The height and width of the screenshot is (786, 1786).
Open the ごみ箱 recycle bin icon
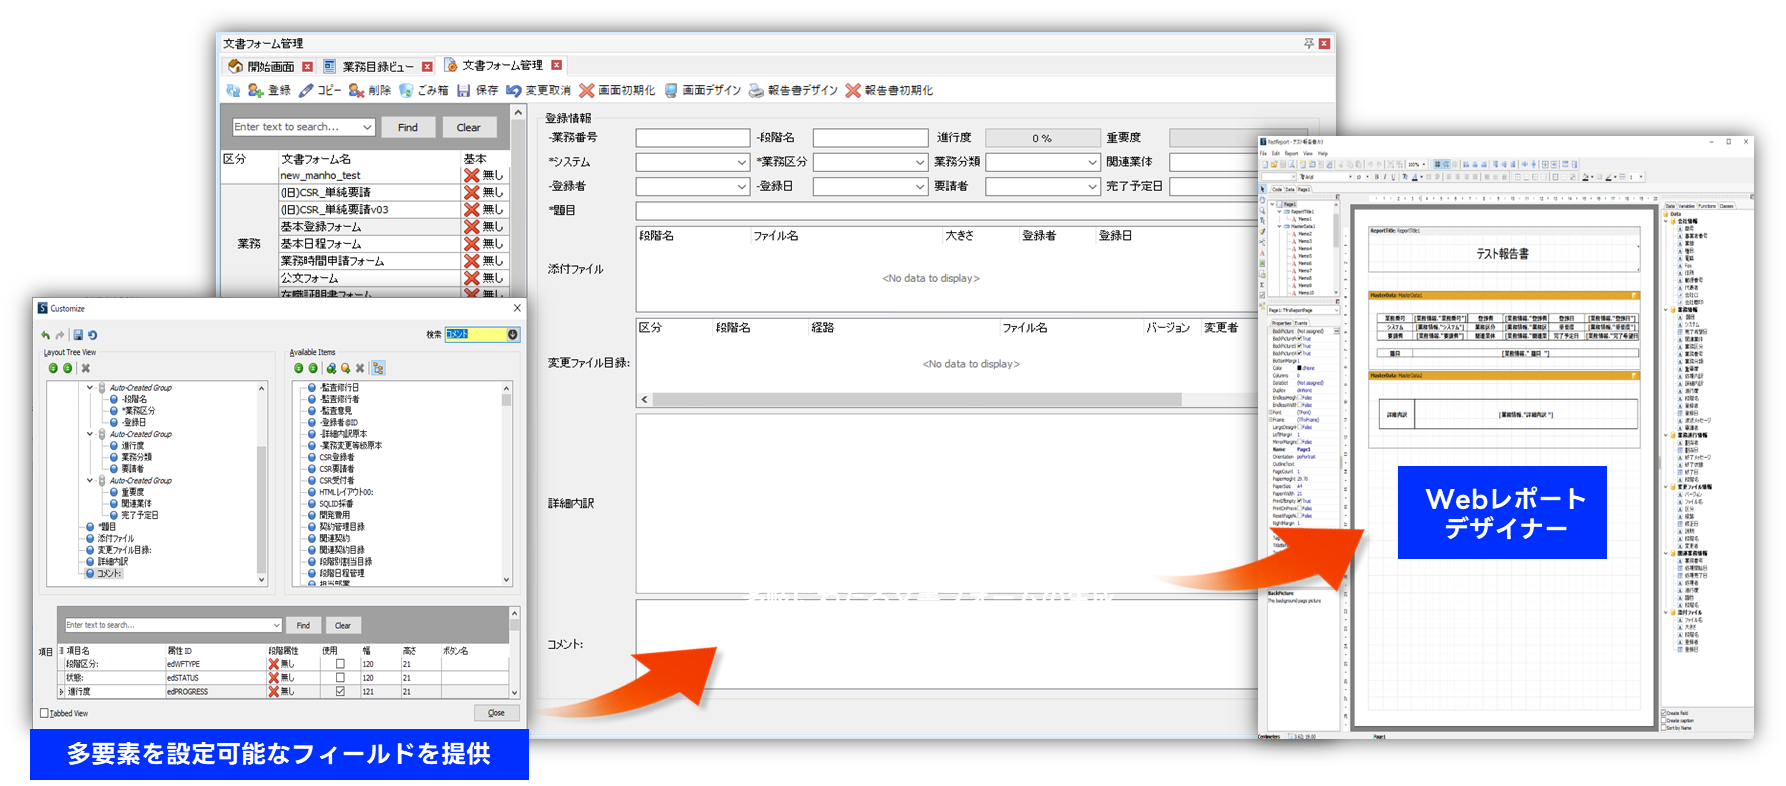[406, 91]
